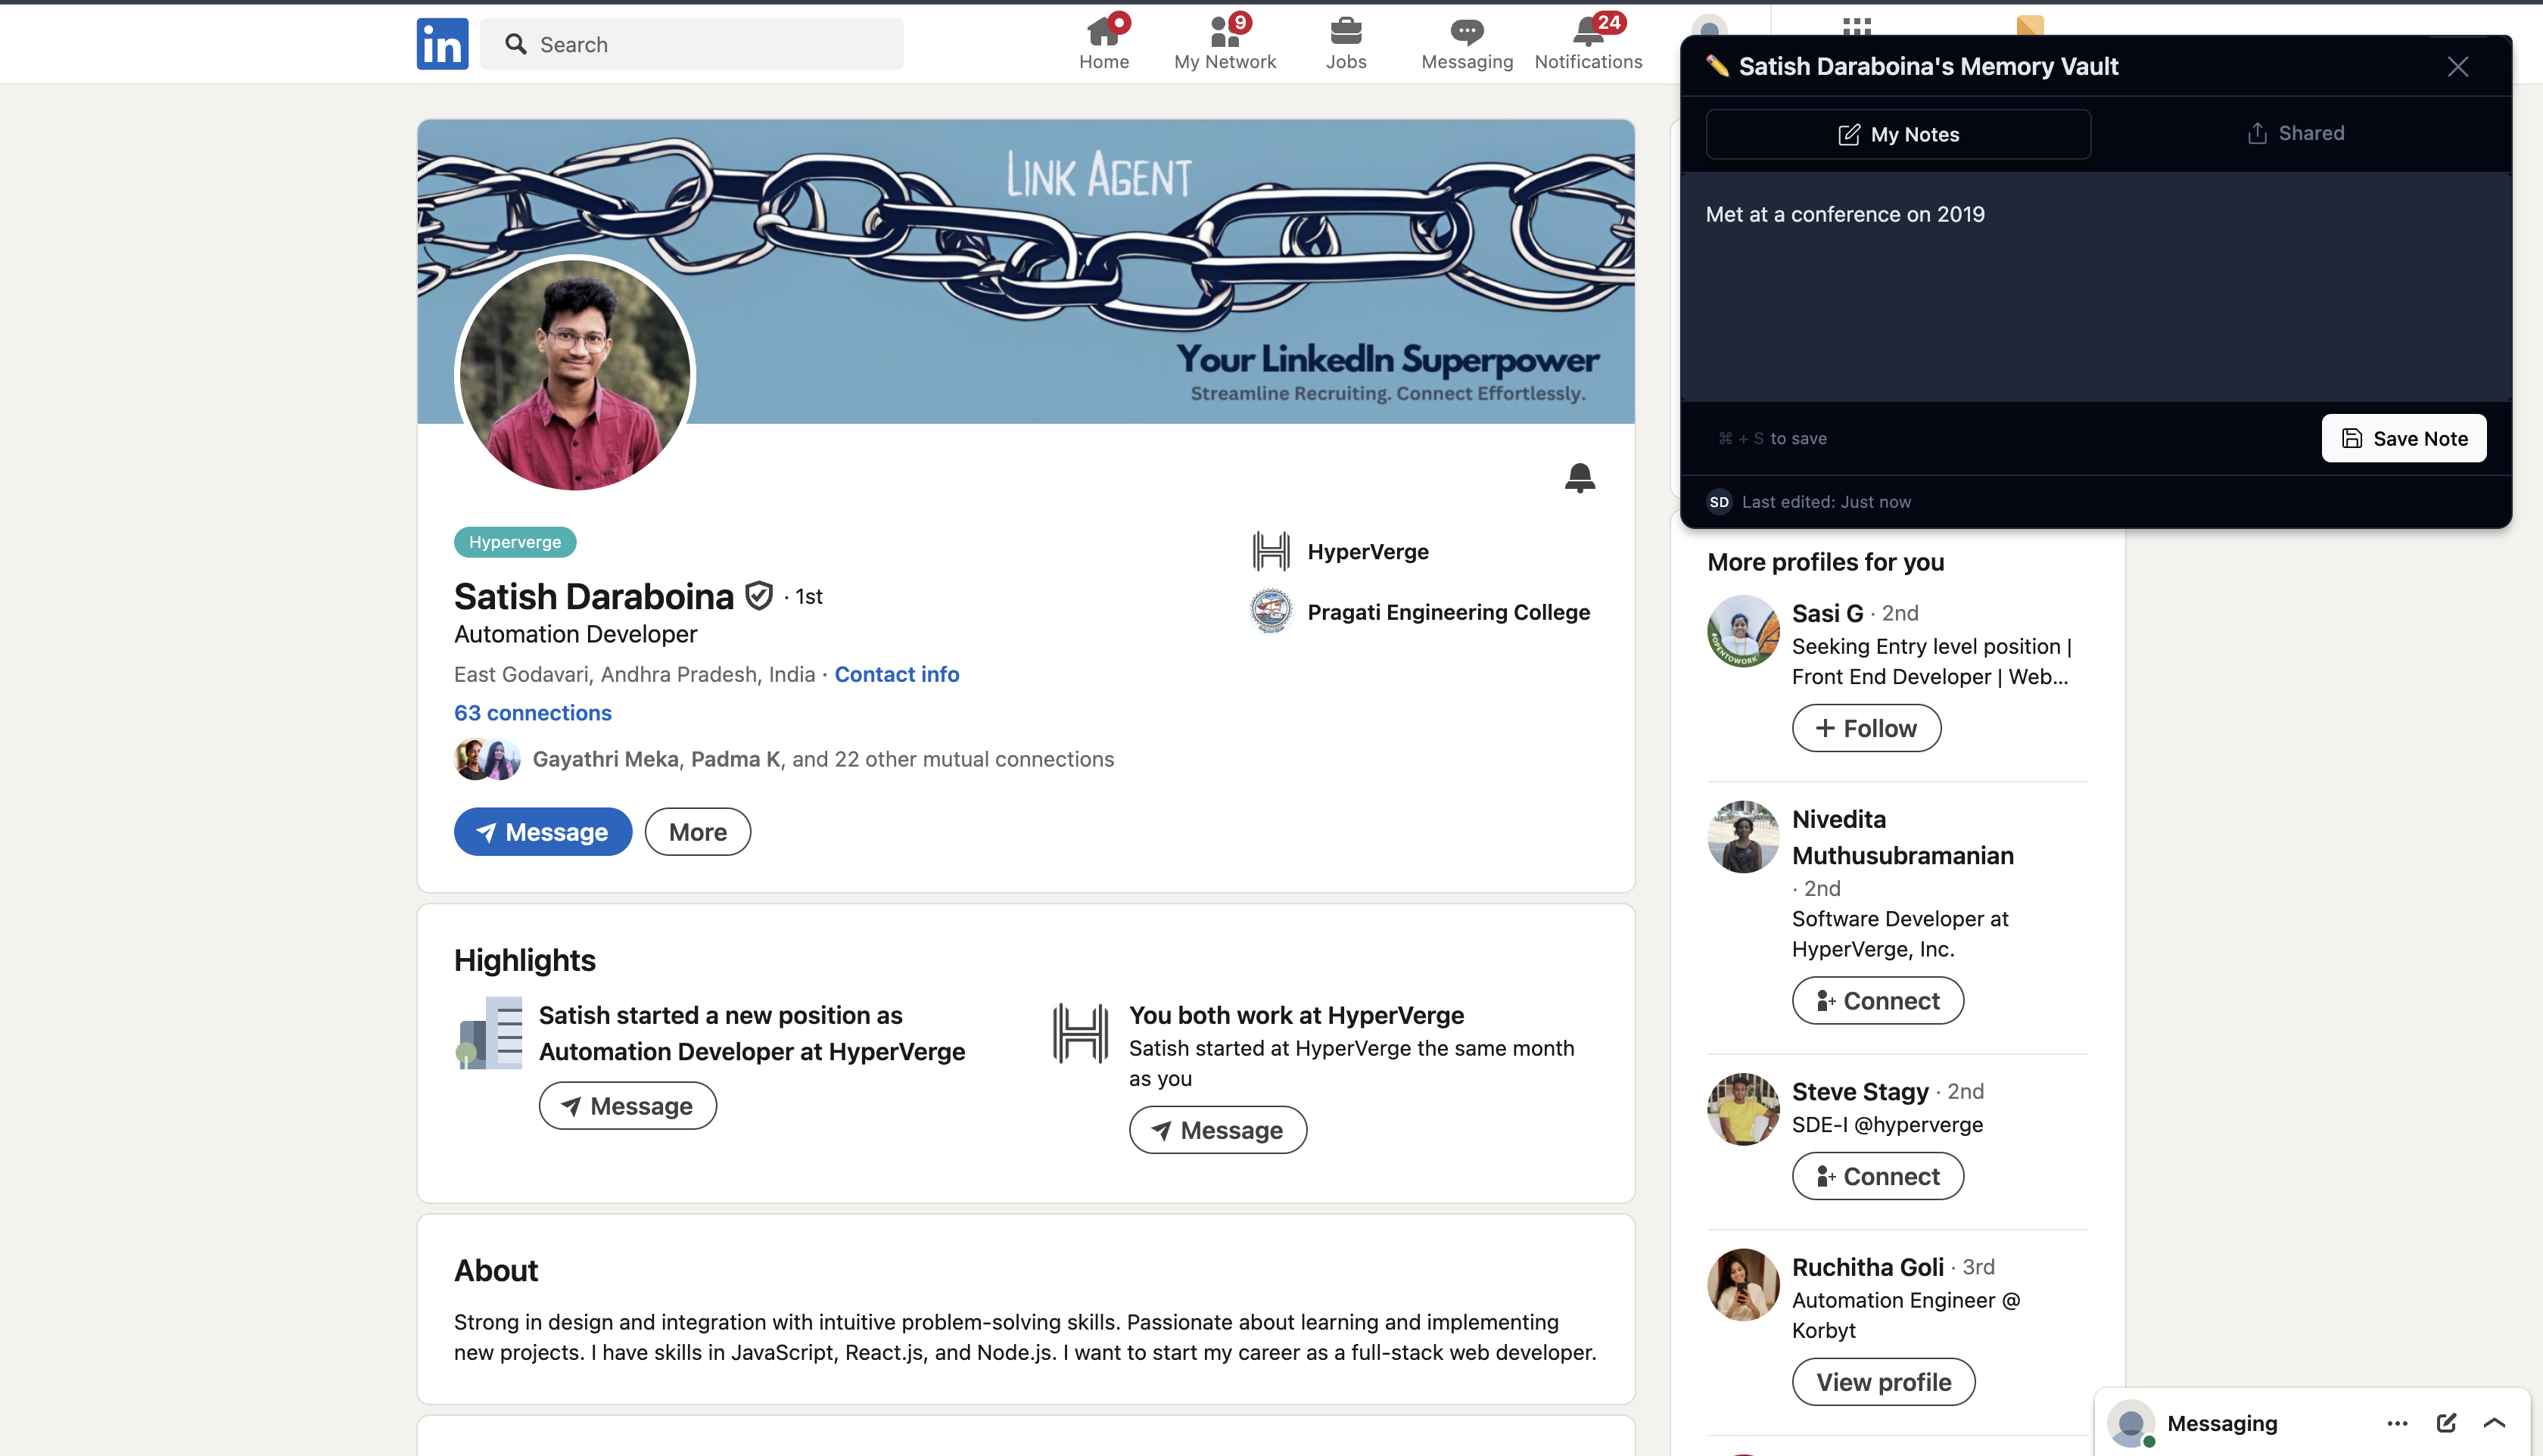Open the Jobs briefcase icon

(x=1345, y=43)
